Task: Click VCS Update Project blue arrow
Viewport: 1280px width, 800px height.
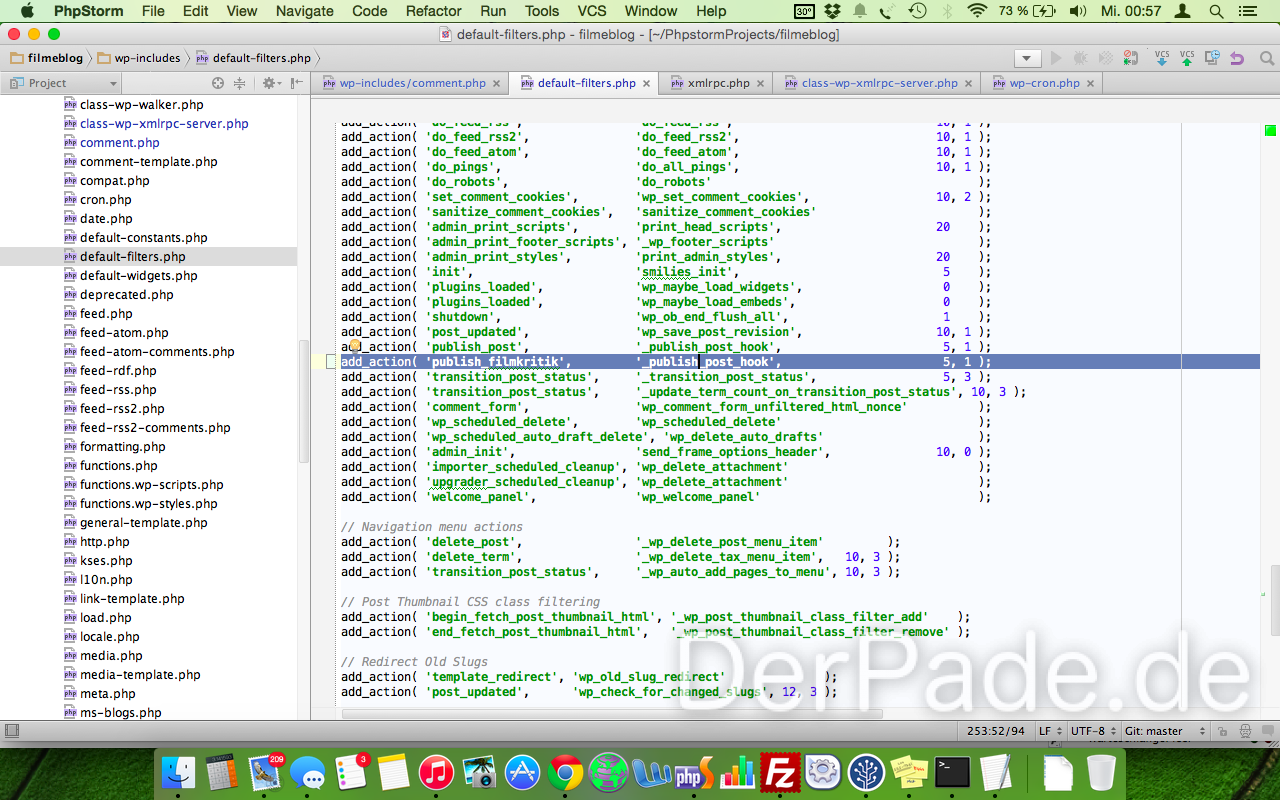Action: pos(1162,58)
